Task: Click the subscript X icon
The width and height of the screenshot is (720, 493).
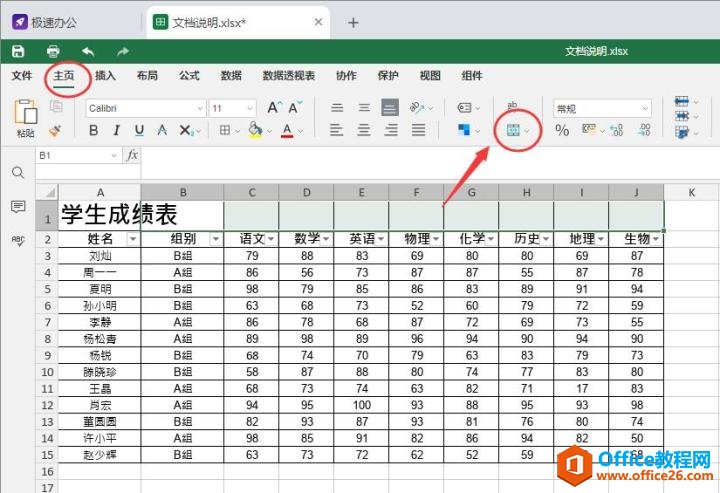Action: pos(186,130)
